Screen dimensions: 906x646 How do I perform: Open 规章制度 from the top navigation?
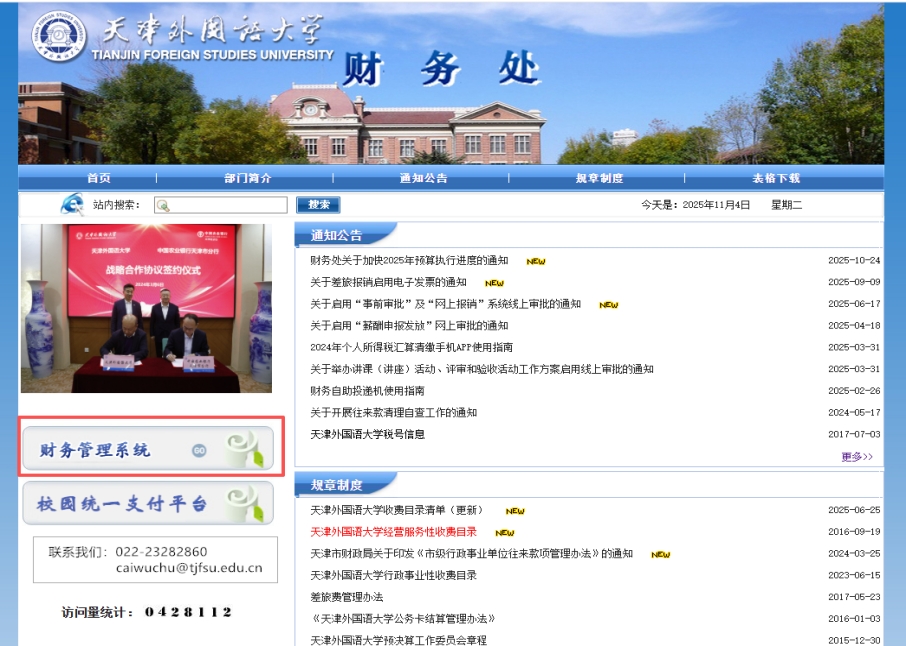click(x=599, y=178)
